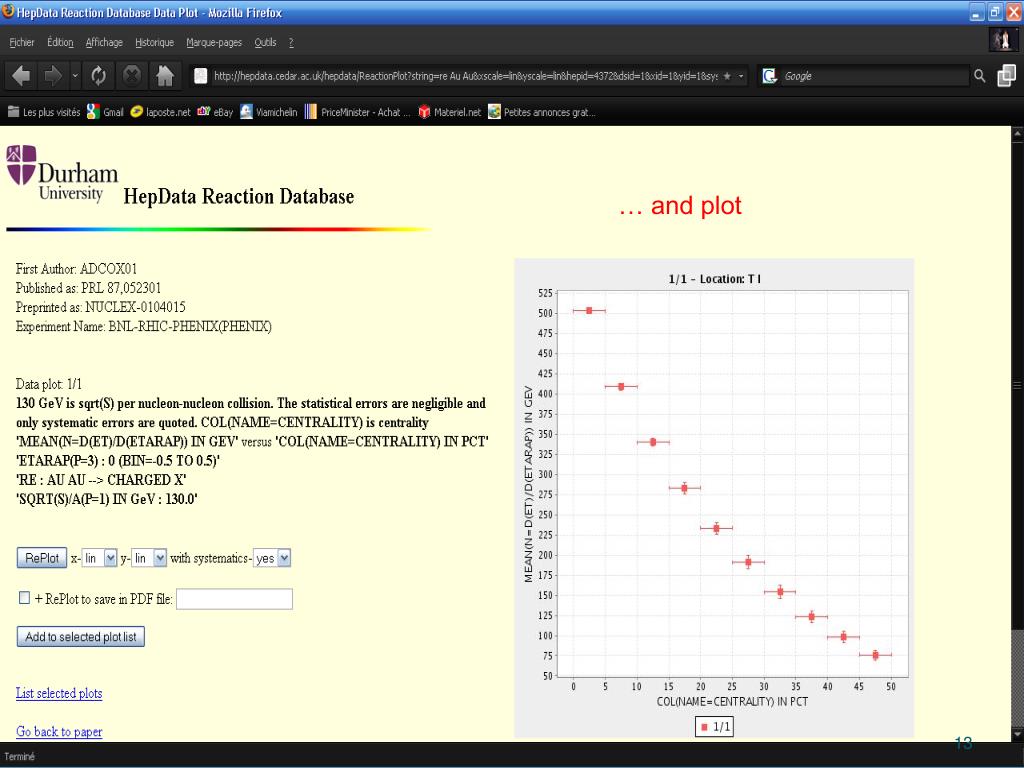Image resolution: width=1024 pixels, height=768 pixels.
Task: Open the List selected plots link
Action: point(59,694)
